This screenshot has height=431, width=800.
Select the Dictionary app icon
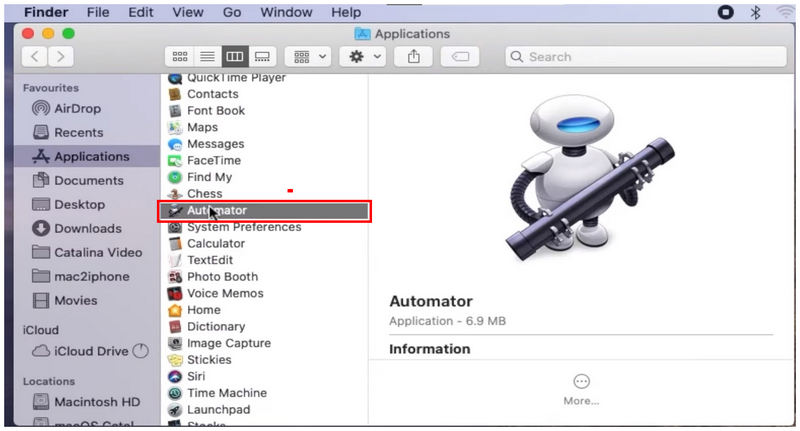point(175,326)
